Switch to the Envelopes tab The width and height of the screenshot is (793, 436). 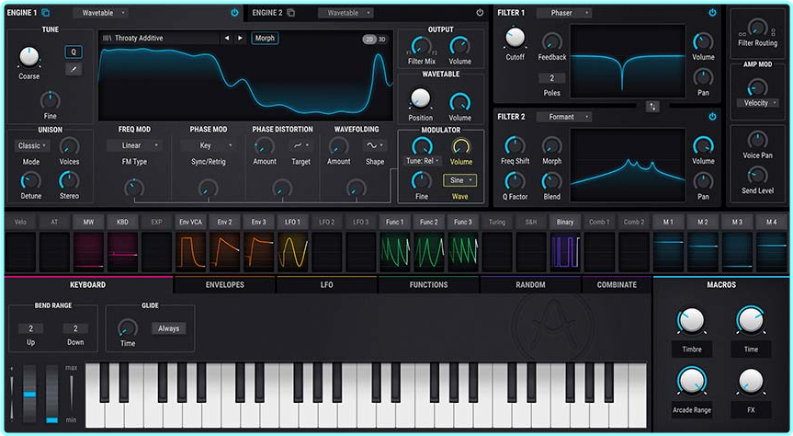[x=225, y=285]
